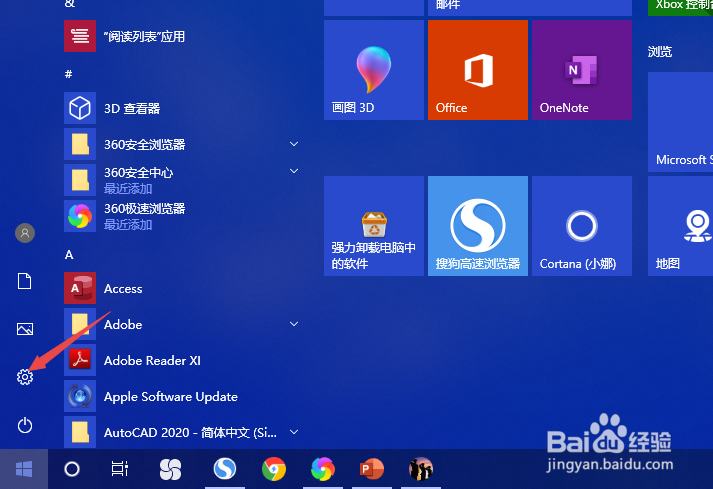Open Task View on the taskbar
Screen dimensions: 713x489
pyautogui.click(x=120, y=469)
